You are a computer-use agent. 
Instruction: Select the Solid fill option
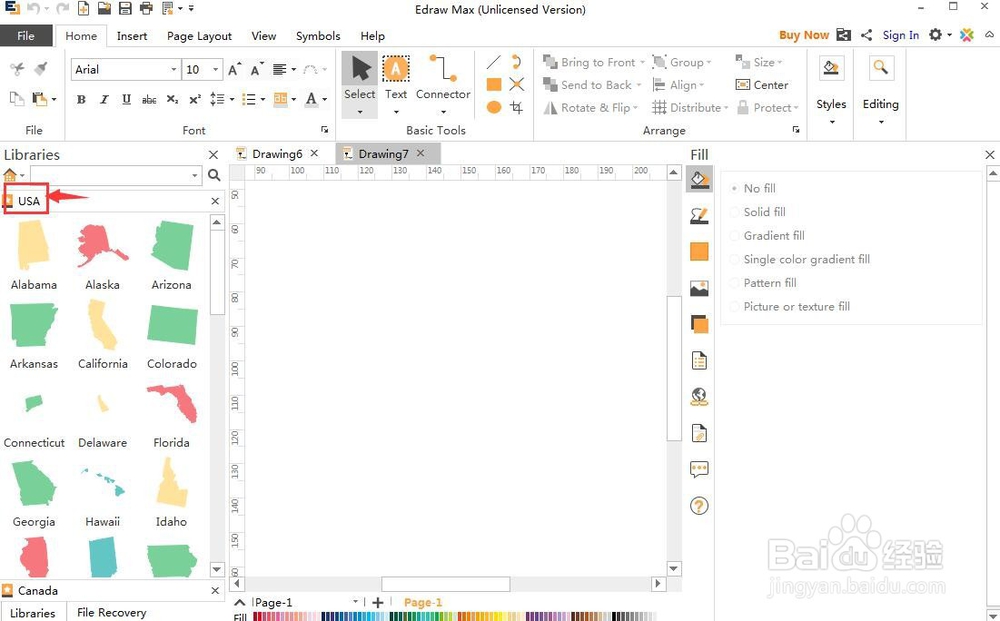758,212
